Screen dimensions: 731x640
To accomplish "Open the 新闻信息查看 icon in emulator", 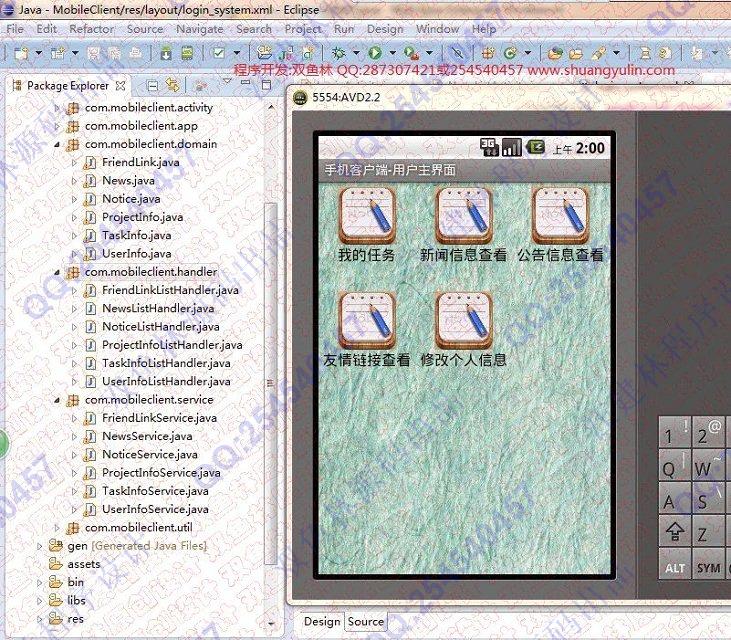I will tap(463, 215).
